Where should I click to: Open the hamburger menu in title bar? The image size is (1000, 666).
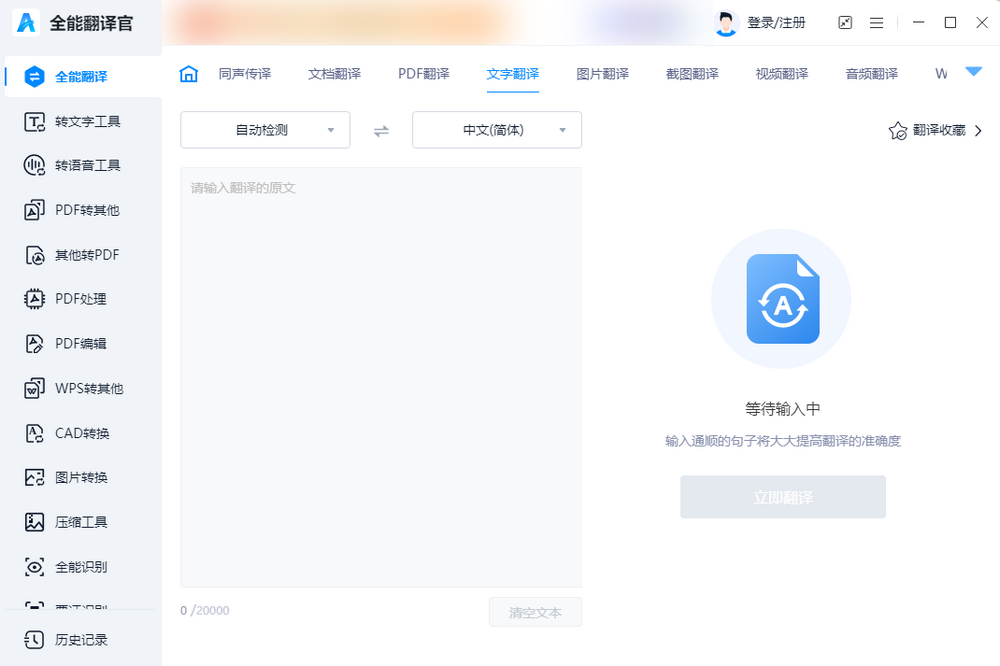(x=877, y=22)
